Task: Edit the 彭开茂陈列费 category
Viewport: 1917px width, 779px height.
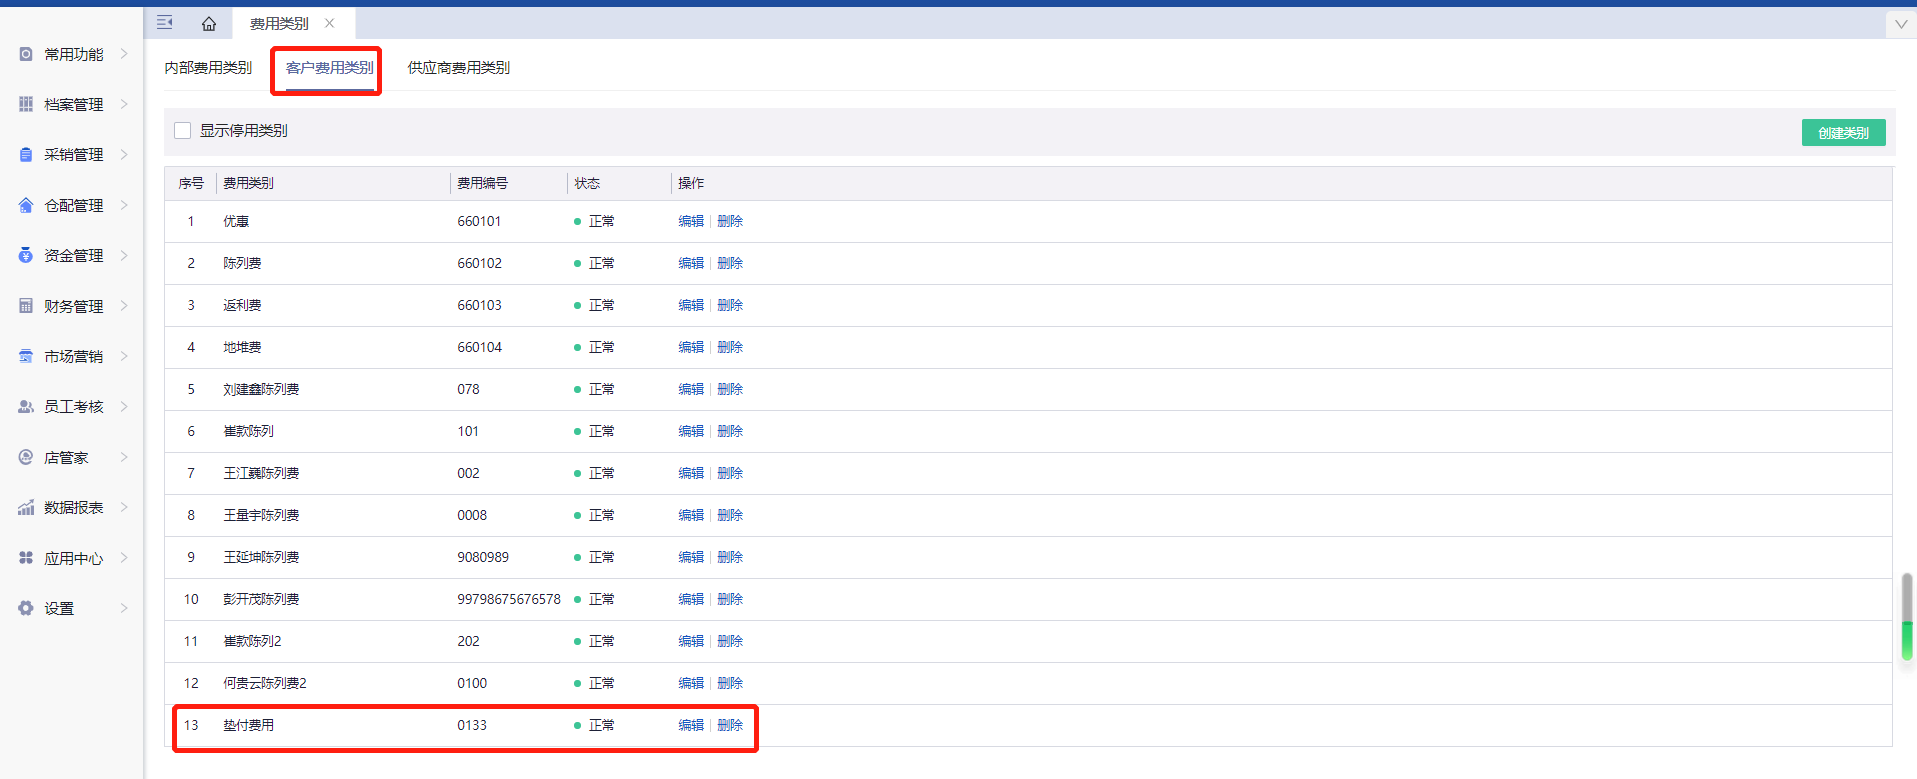Action: (691, 599)
